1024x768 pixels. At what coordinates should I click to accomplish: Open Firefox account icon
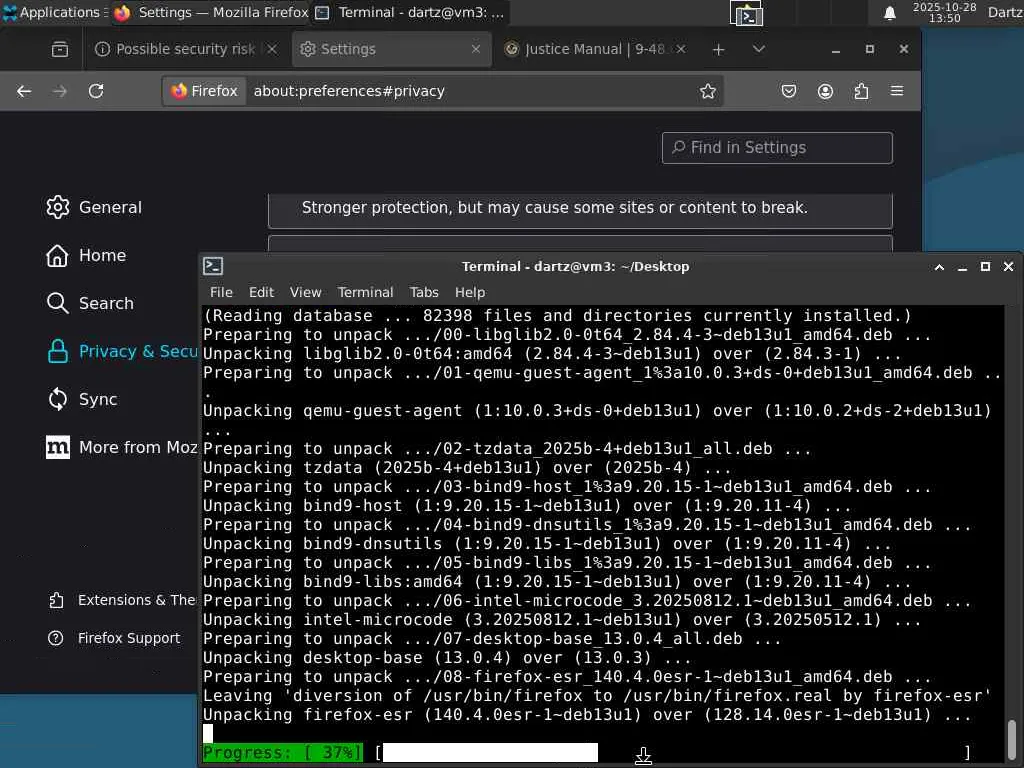[825, 91]
